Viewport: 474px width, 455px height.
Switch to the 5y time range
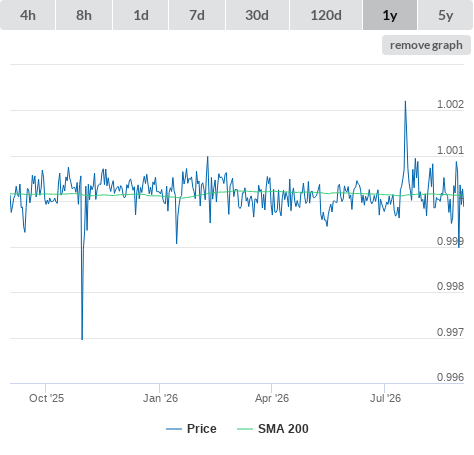pos(446,15)
